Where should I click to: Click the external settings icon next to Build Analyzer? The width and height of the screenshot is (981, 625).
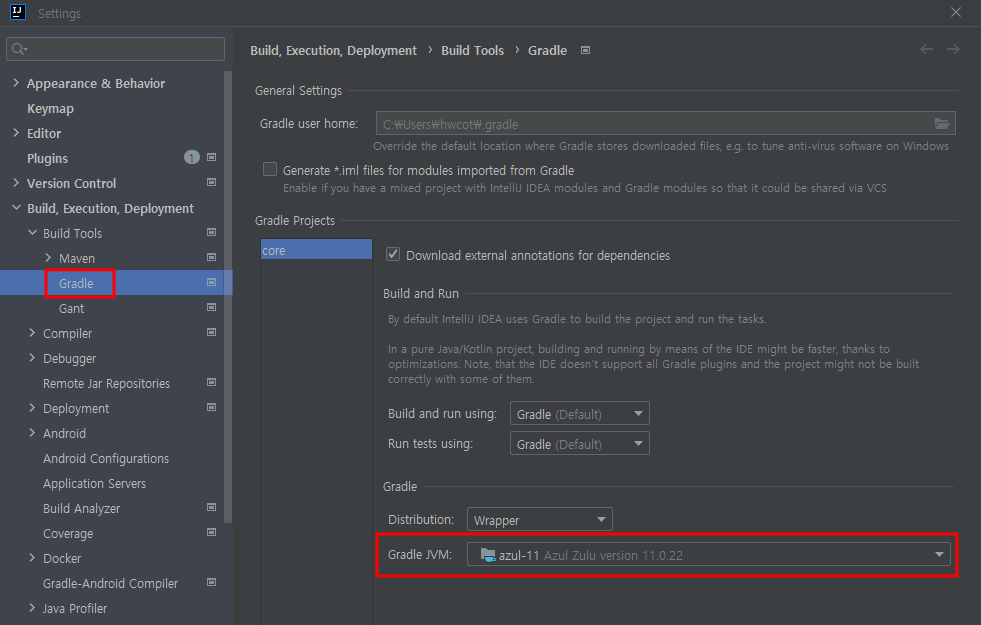pos(211,507)
